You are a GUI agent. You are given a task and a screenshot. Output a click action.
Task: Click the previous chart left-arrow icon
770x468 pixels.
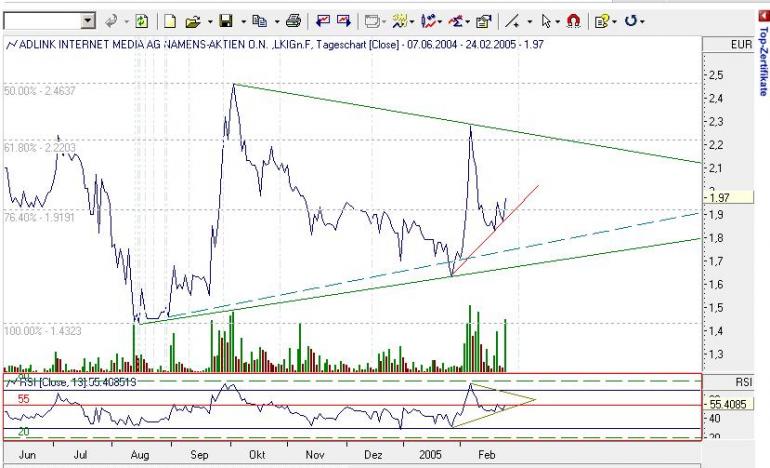(x=323, y=21)
